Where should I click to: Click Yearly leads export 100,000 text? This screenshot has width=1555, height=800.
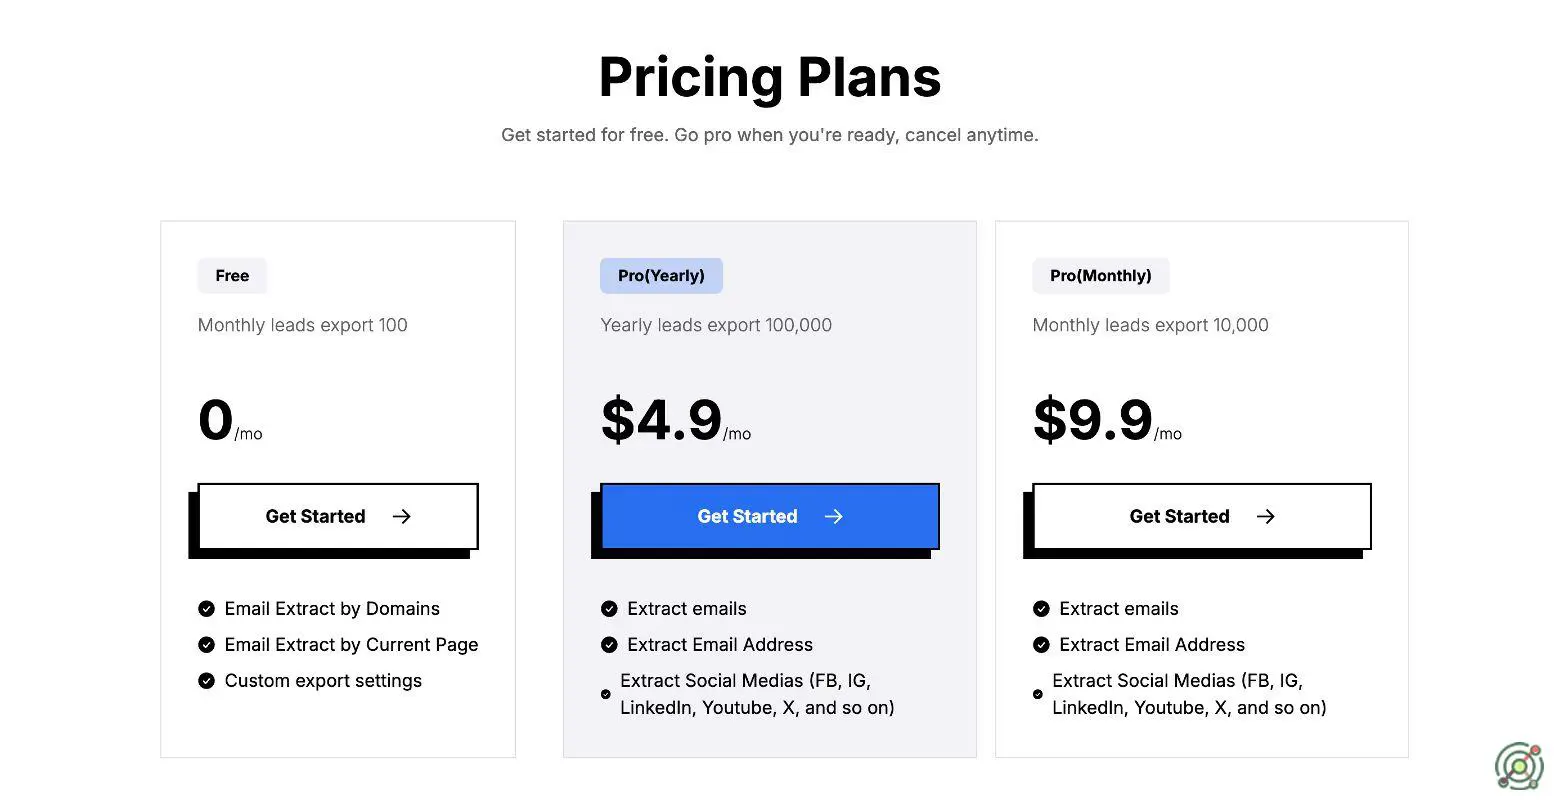point(716,325)
